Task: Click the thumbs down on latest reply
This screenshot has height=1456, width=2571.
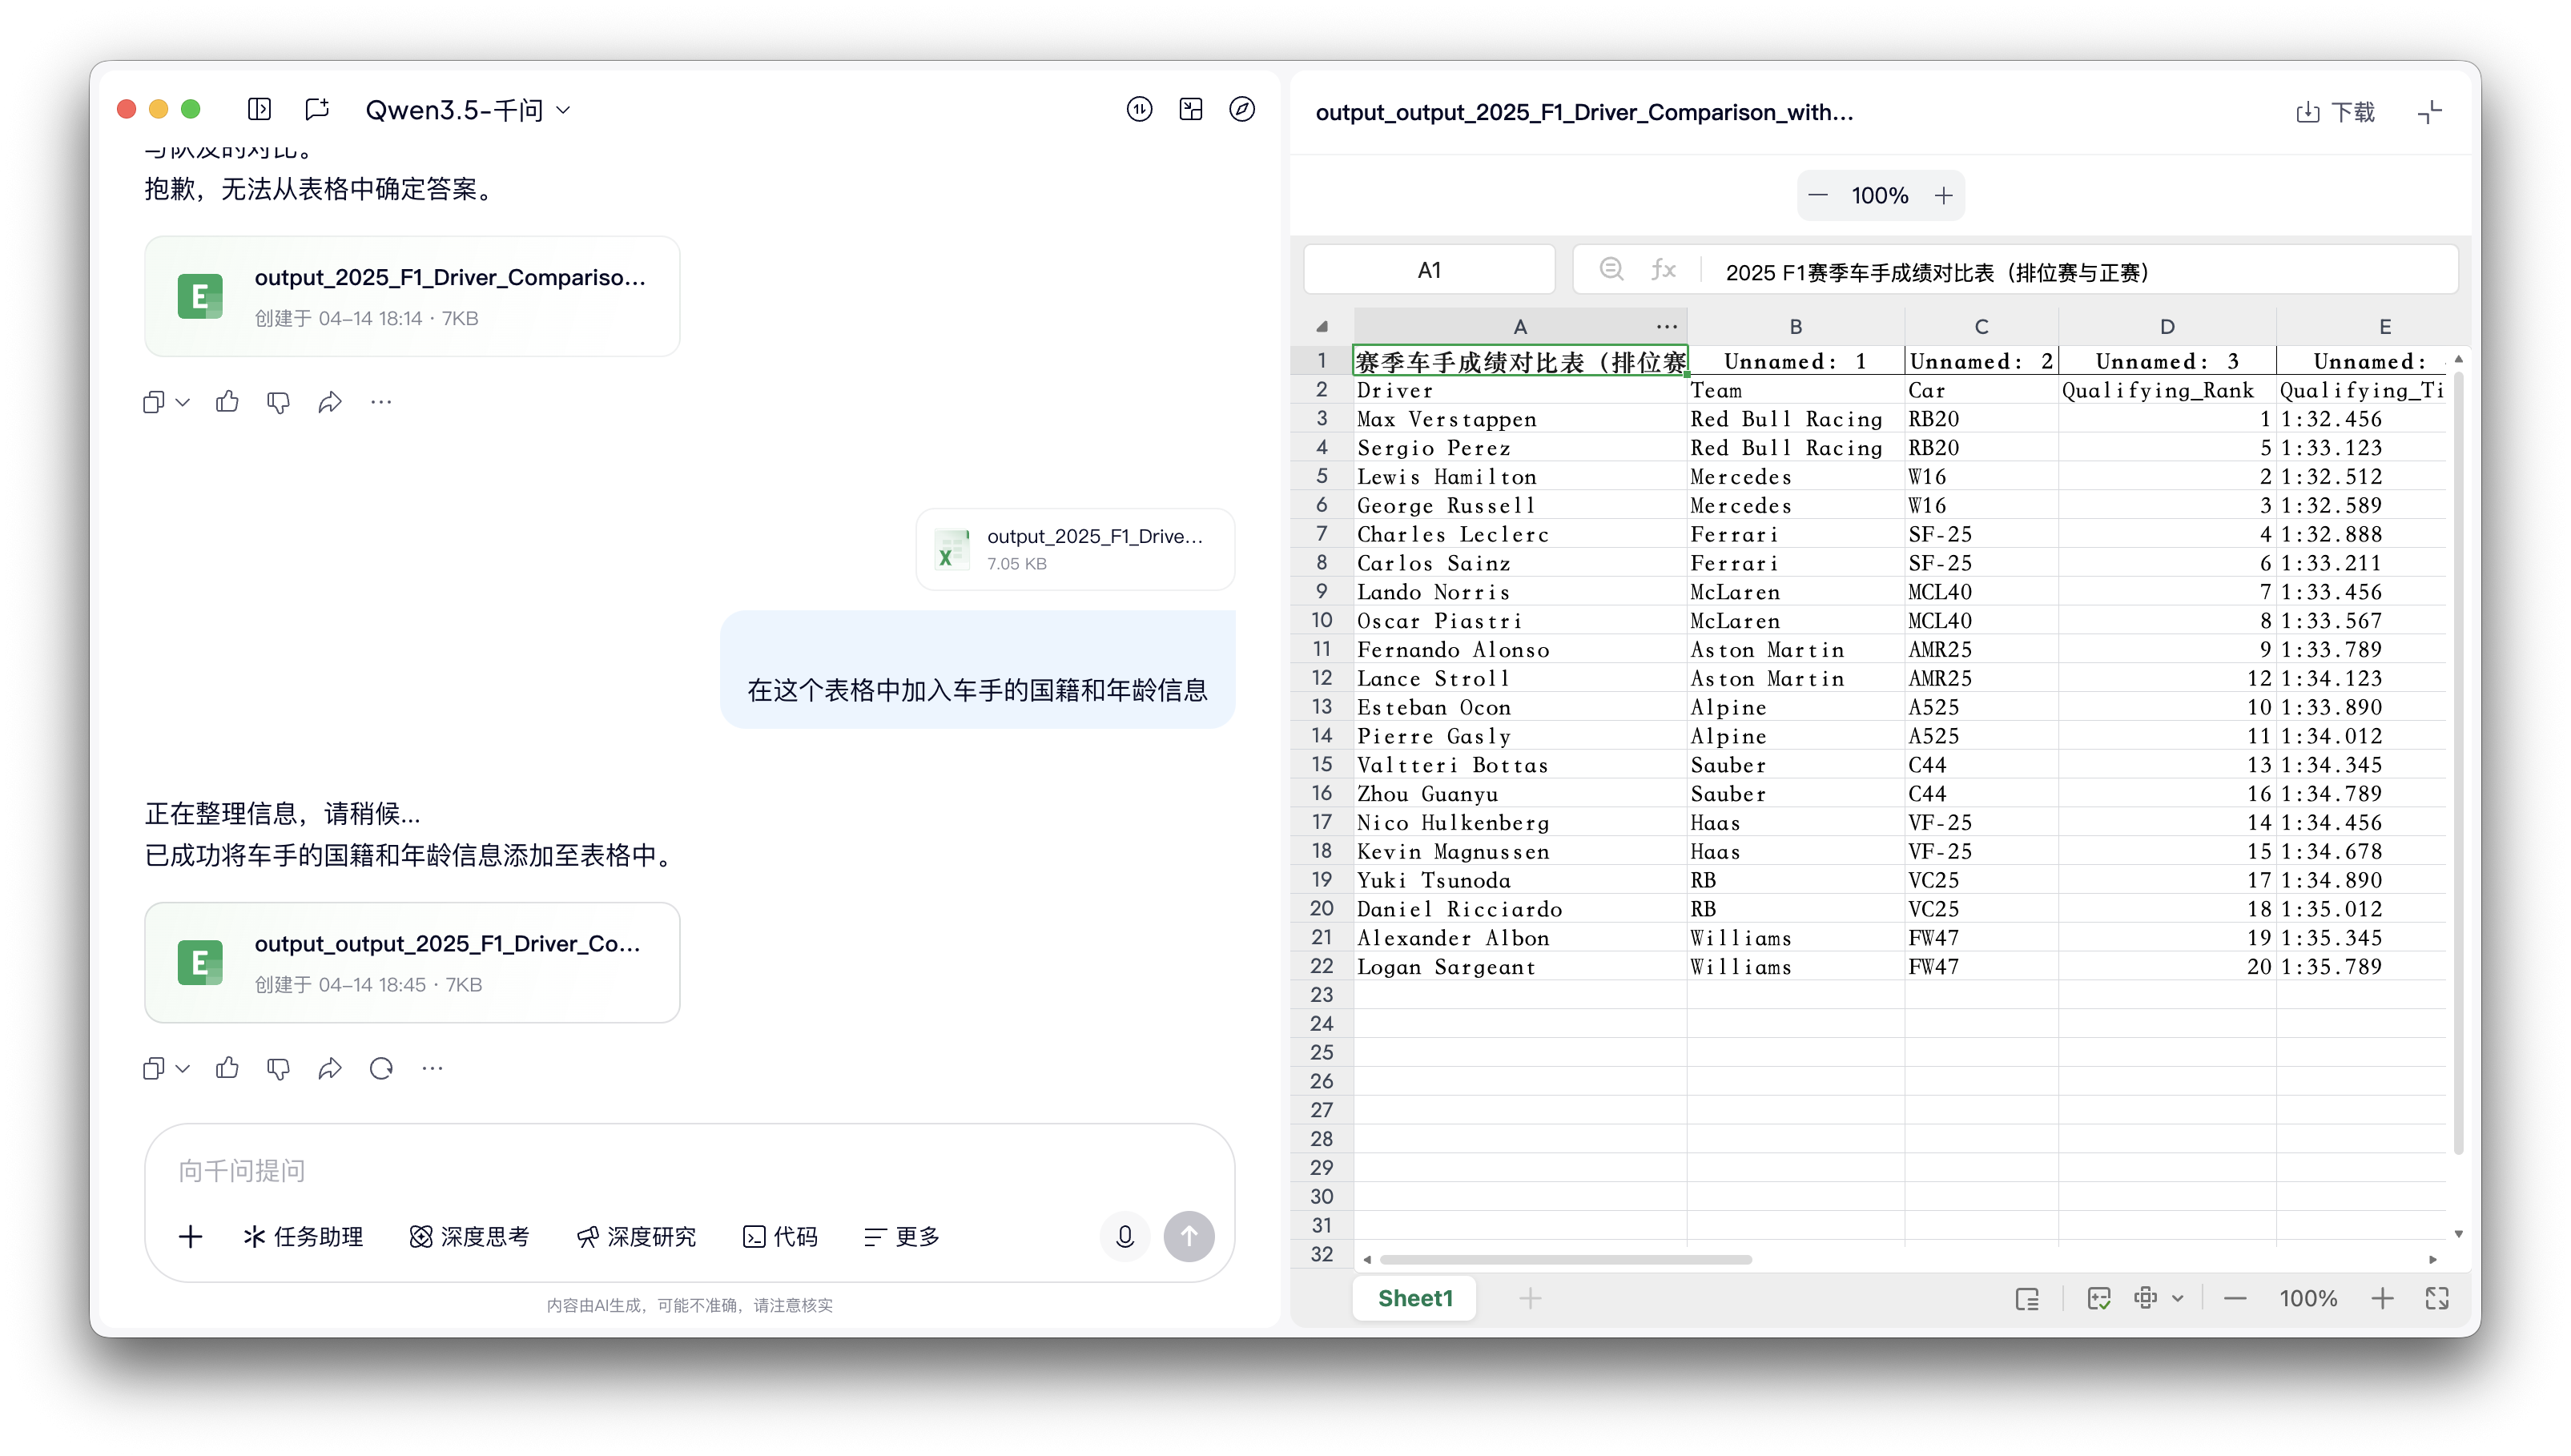Action: click(278, 1068)
